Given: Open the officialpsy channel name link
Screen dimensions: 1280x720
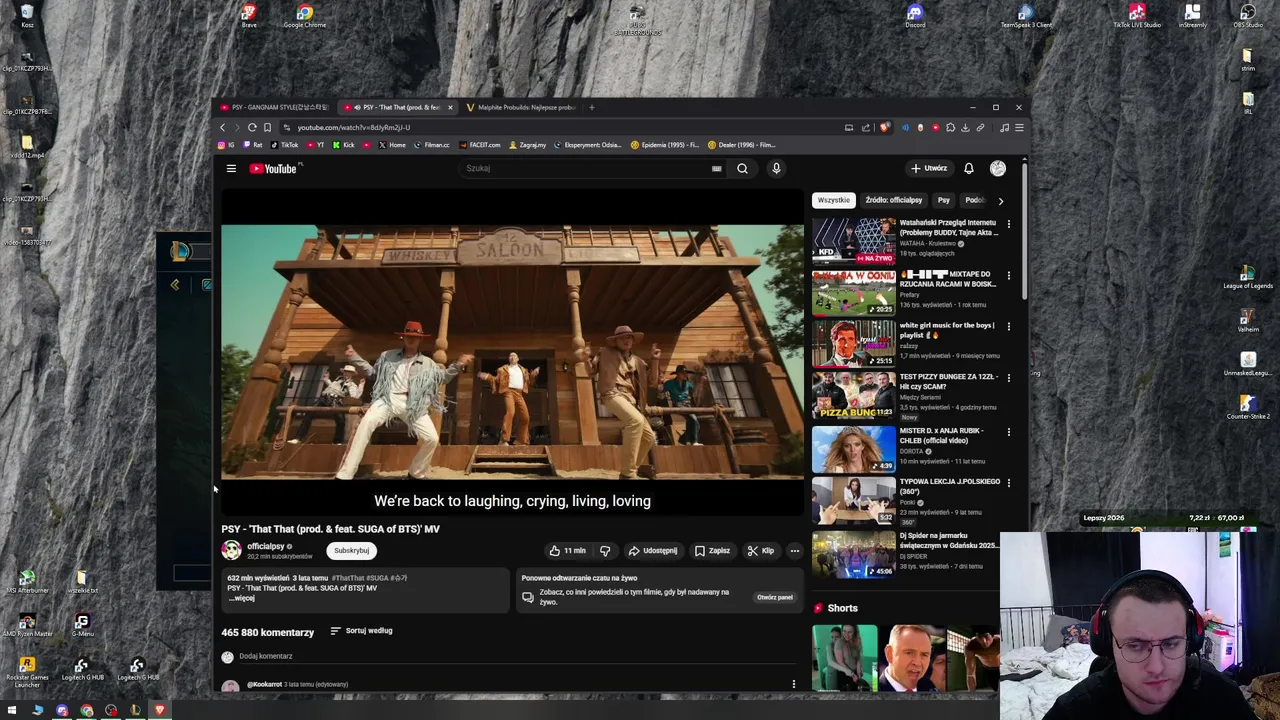Looking at the screenshot, I should [x=266, y=546].
